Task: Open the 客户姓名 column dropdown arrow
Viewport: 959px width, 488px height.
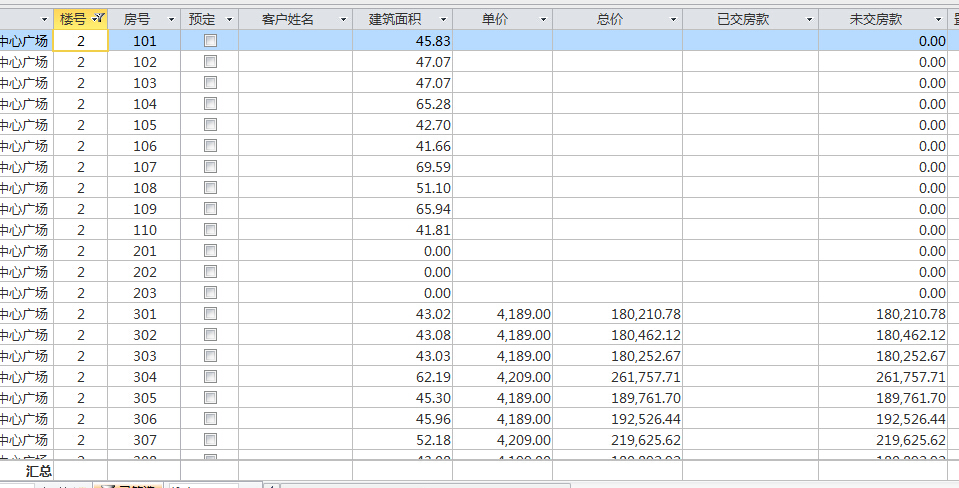Action: pyautogui.click(x=343, y=20)
